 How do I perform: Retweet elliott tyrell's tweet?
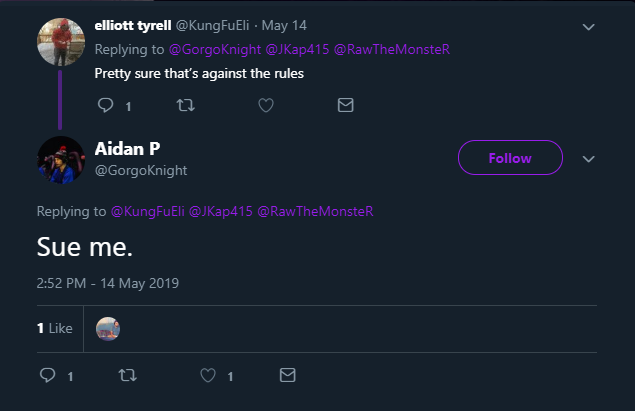186,105
